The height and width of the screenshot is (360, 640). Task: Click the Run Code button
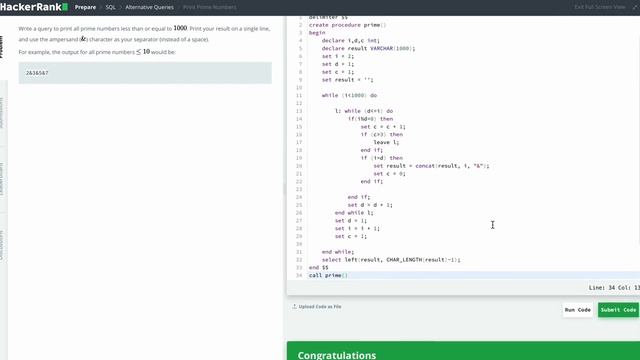tap(578, 310)
